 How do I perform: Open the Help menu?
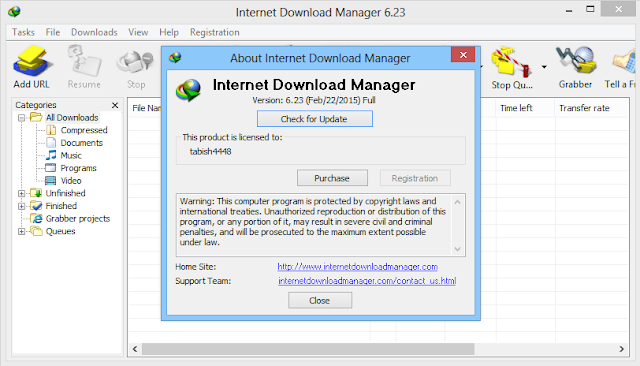(169, 32)
